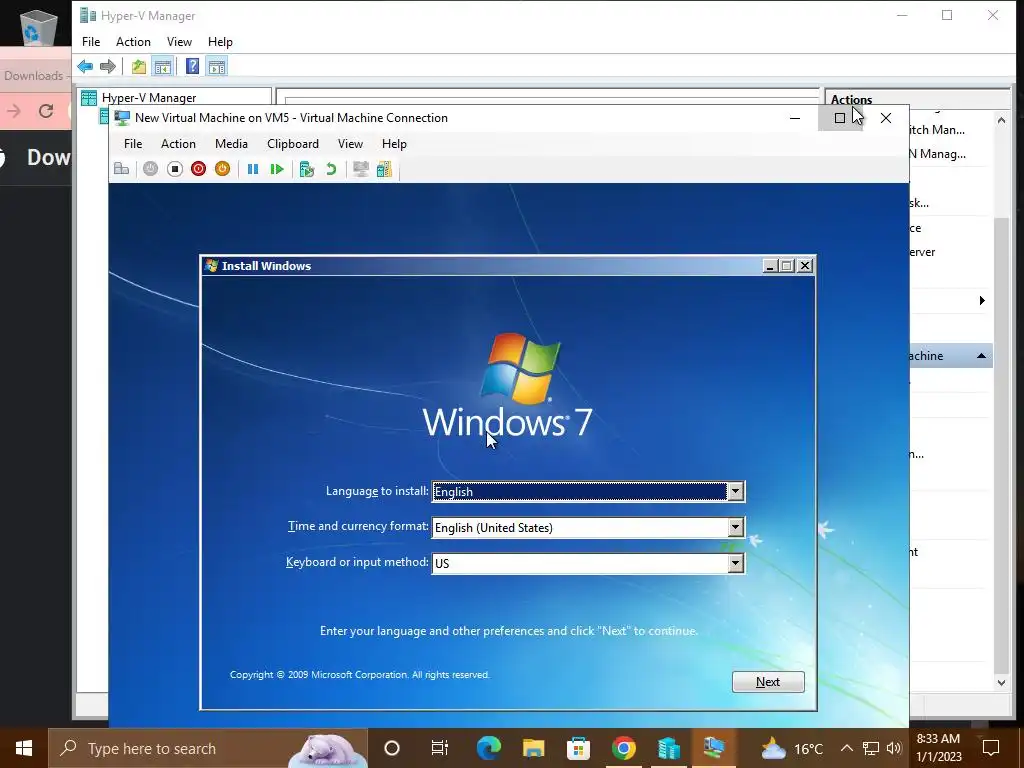Toggle Show/Hide Action Pane icon
1024x768 pixels.
[x=217, y=66]
